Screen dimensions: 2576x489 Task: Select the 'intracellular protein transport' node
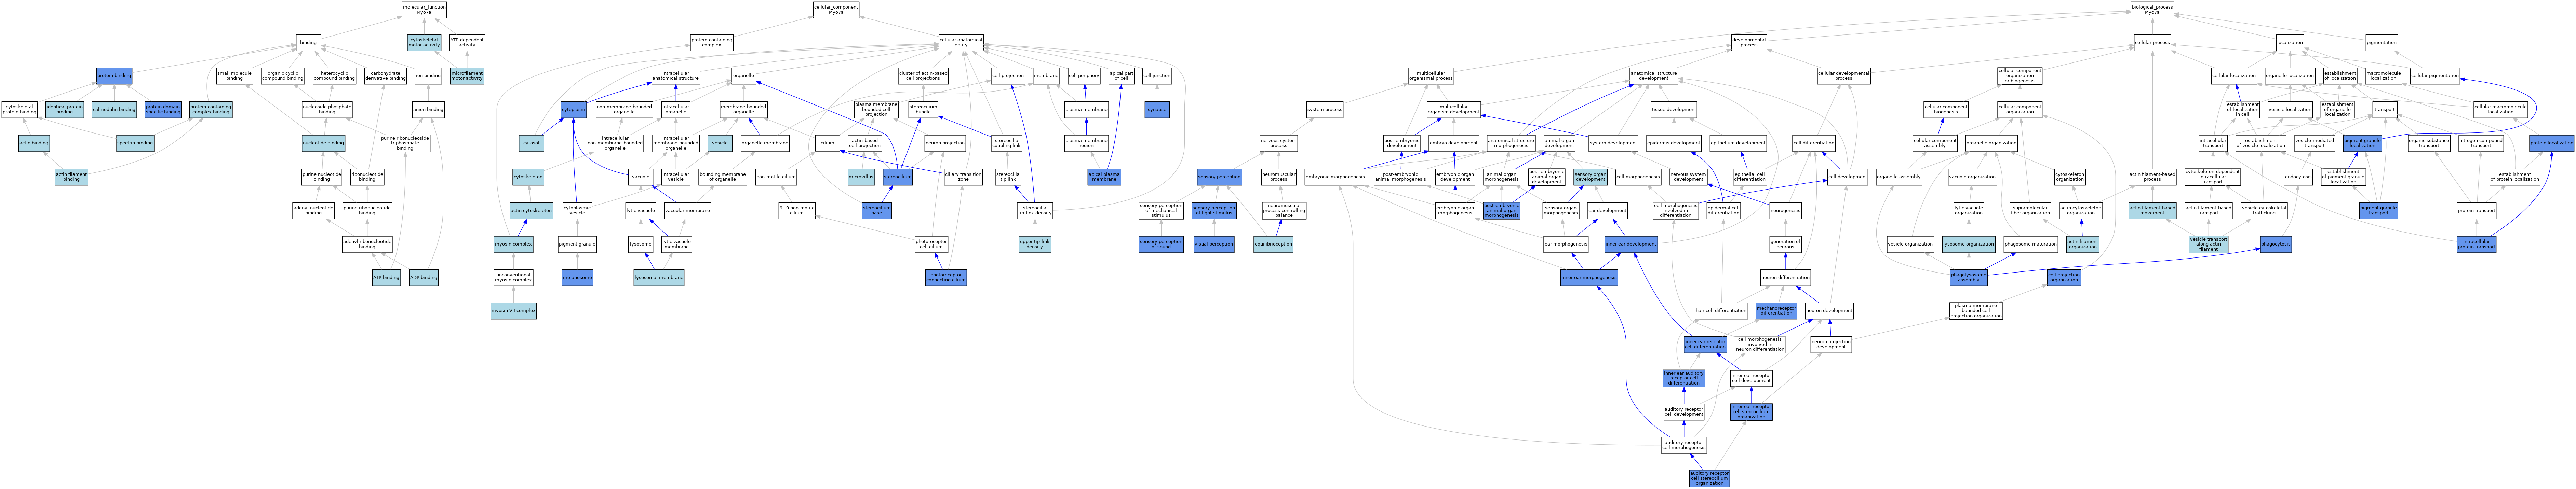[x=2476, y=244]
